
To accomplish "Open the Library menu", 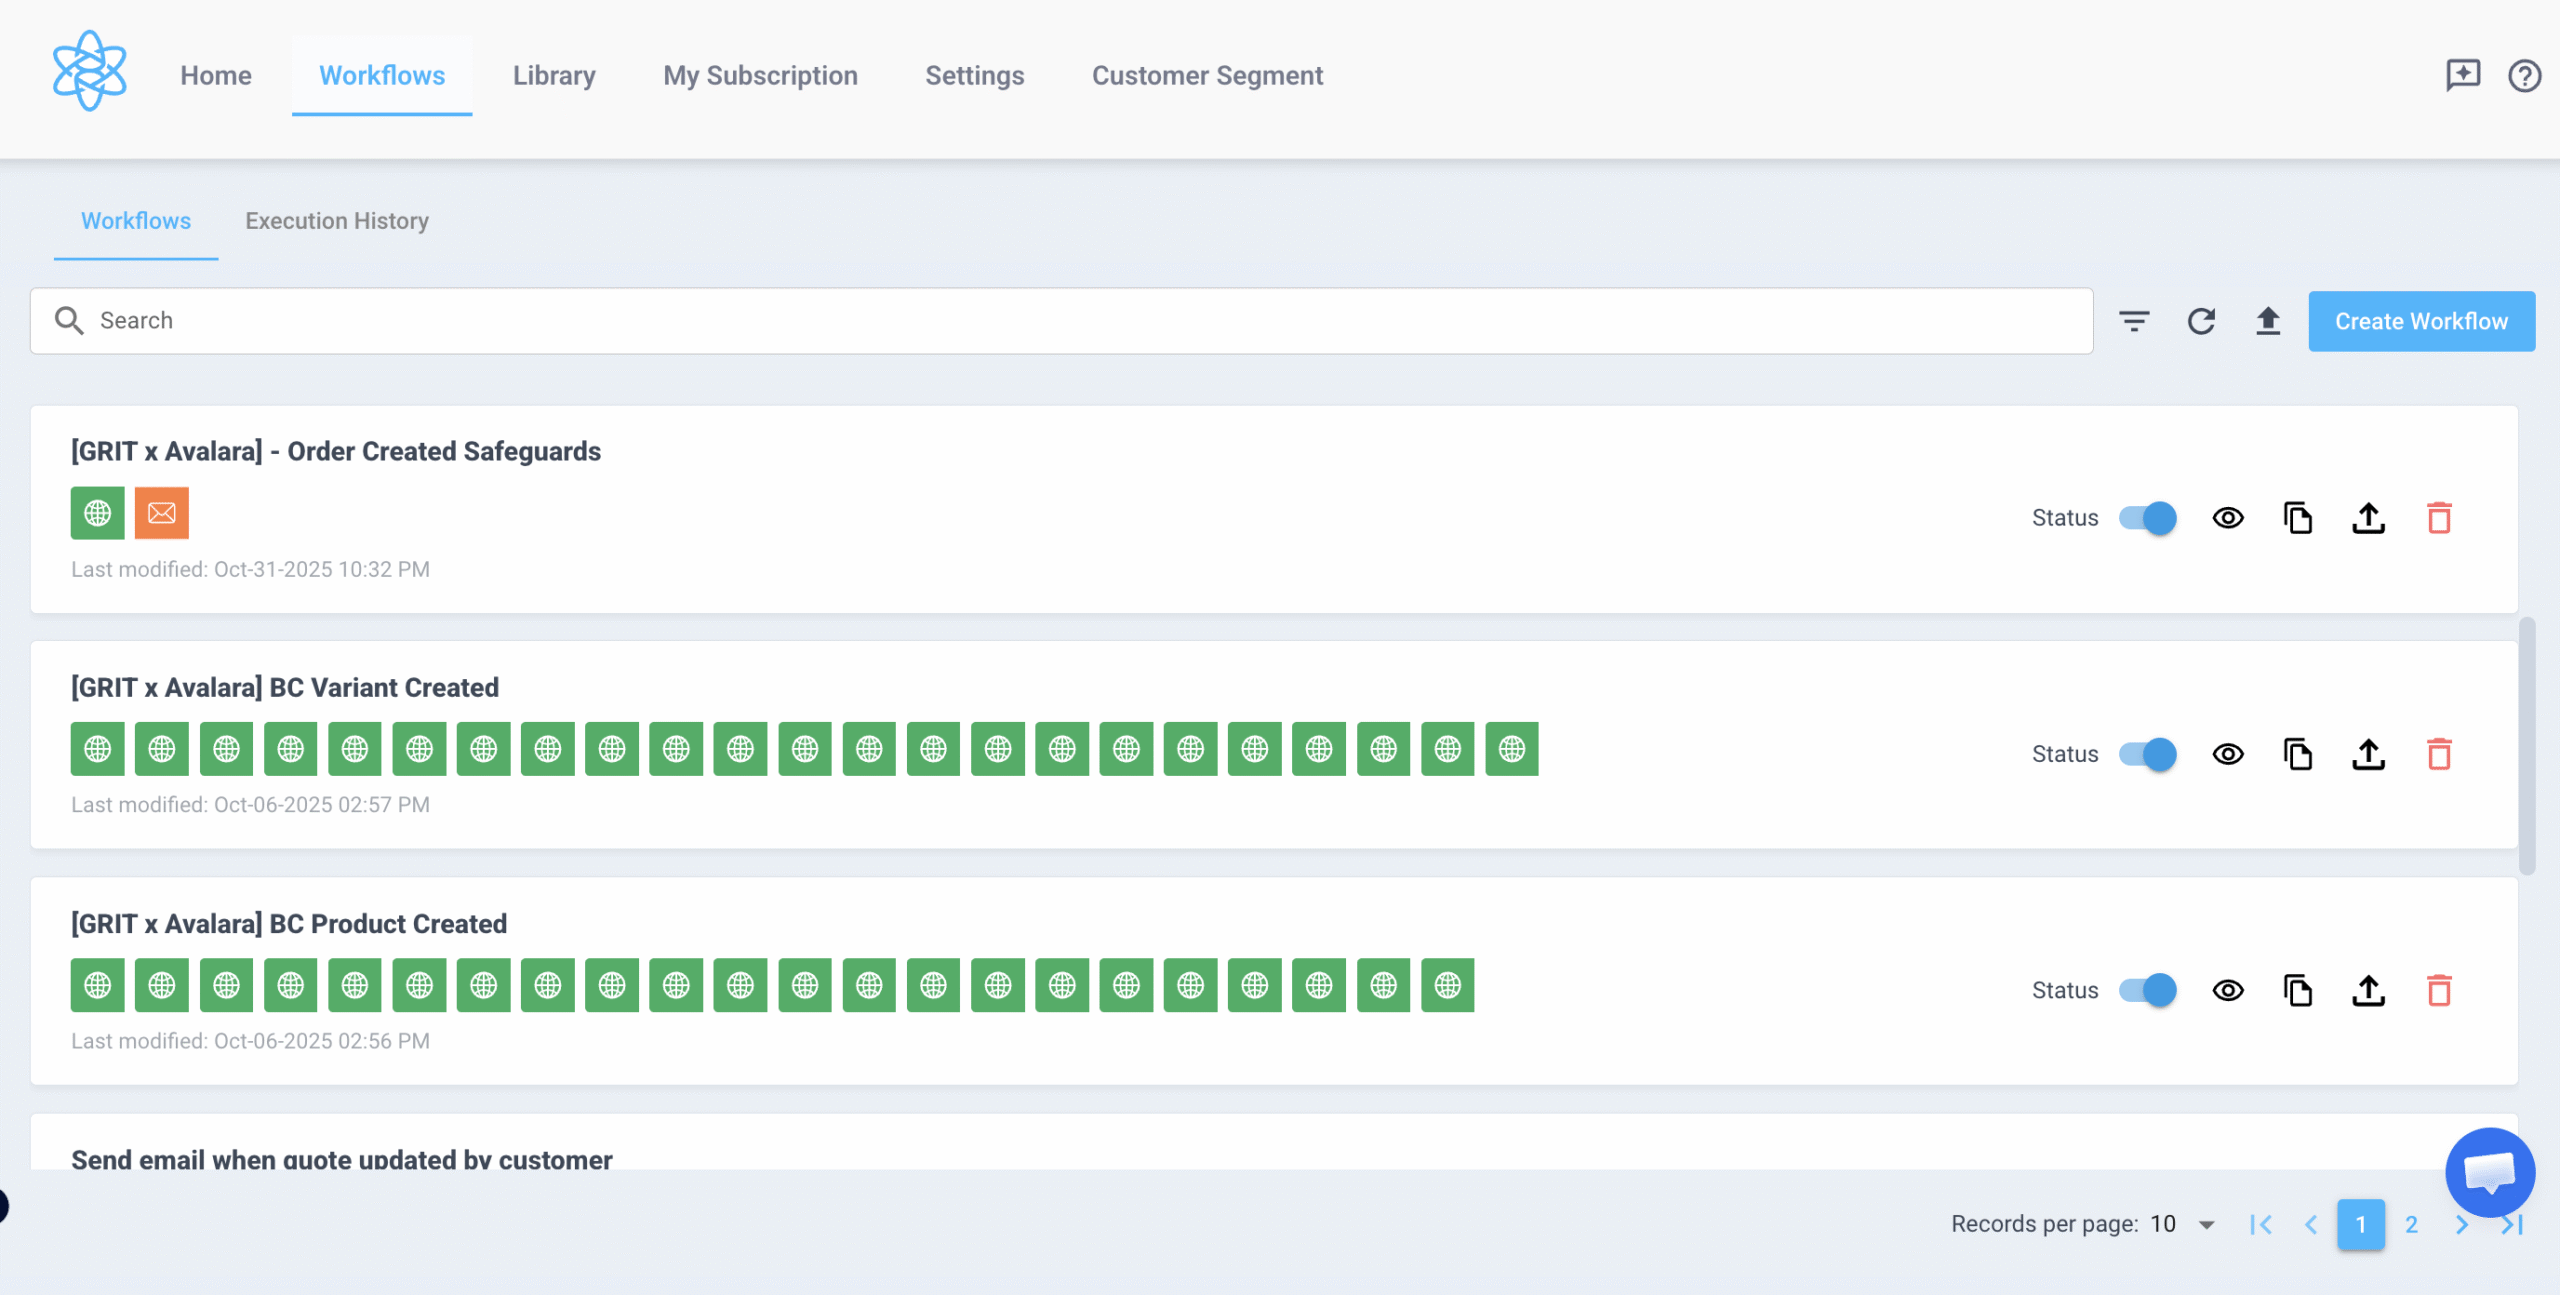I will (554, 76).
